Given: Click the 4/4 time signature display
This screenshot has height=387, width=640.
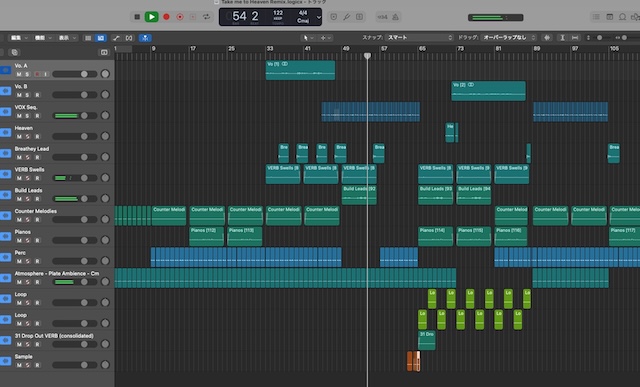Looking at the screenshot, I should click(x=303, y=13).
